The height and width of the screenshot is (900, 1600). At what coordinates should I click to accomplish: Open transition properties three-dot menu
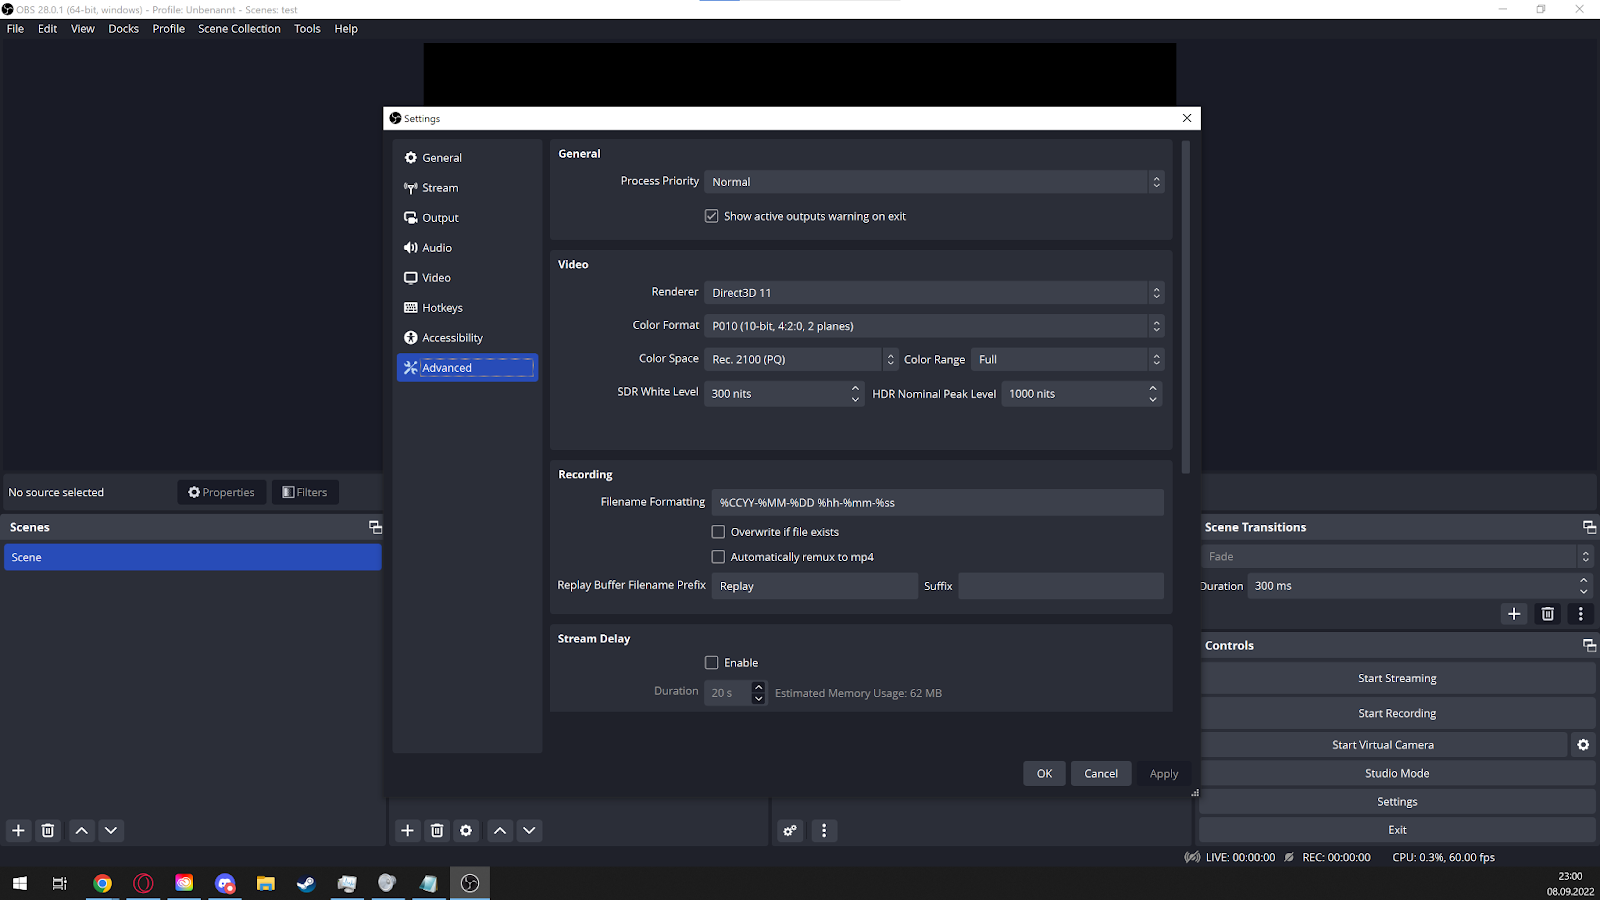pos(1581,614)
